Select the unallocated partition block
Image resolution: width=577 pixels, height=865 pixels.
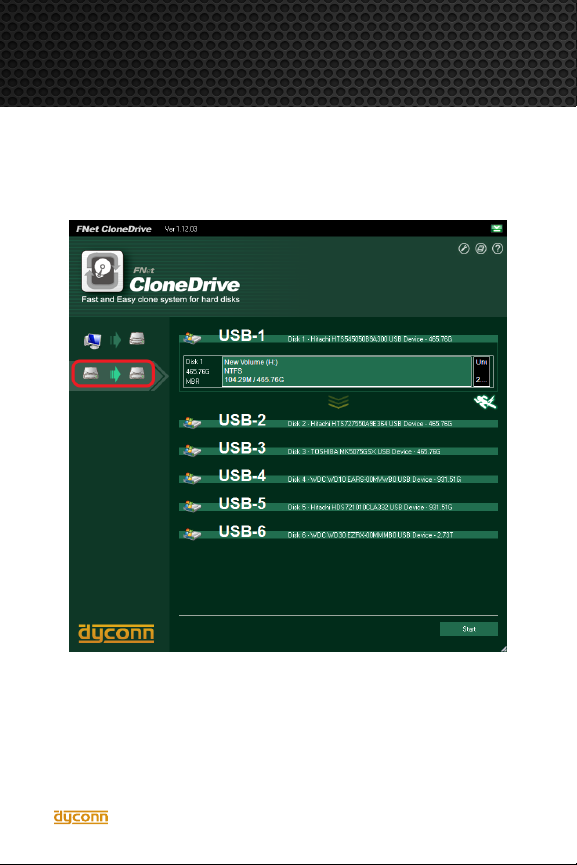482,371
